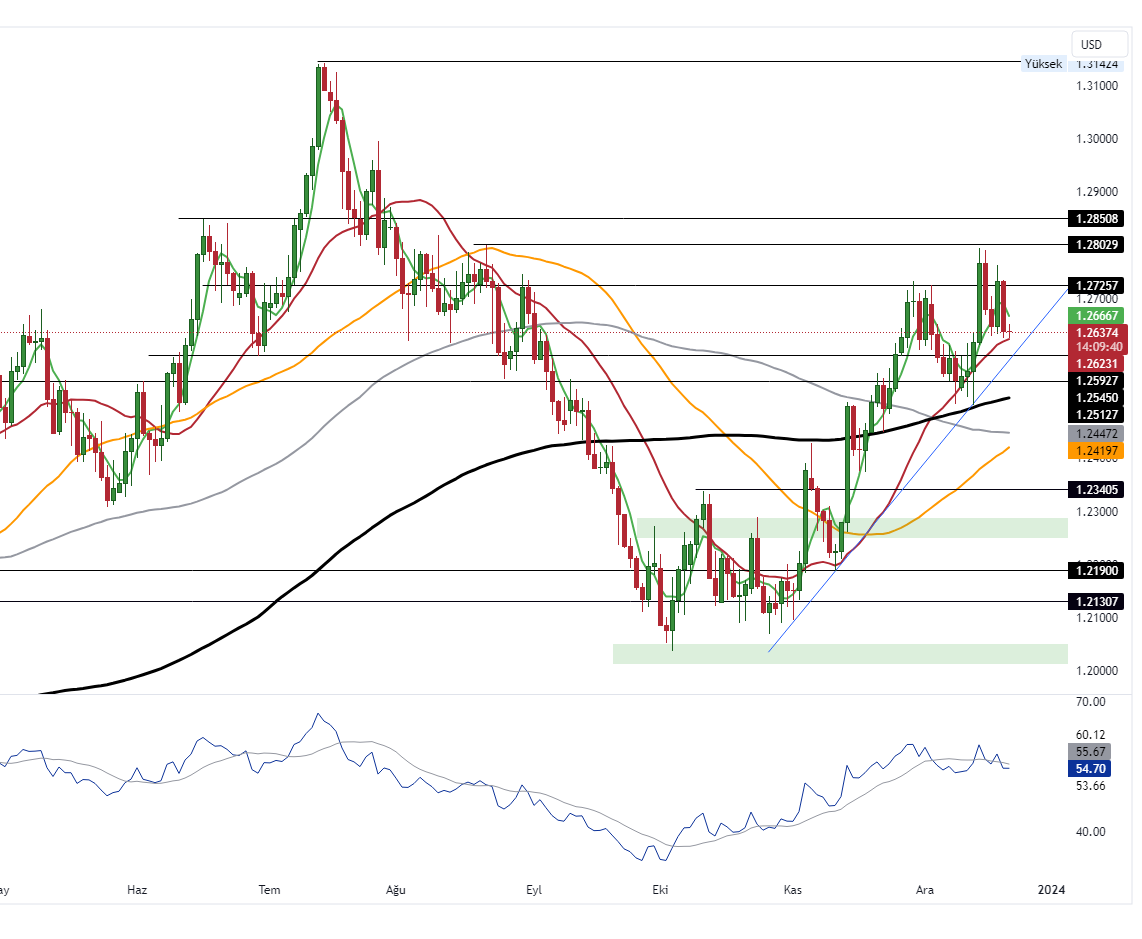The width and height of the screenshot is (1142, 939).
Task: Click the blue RSI value label 54.70
Action: coord(1090,768)
